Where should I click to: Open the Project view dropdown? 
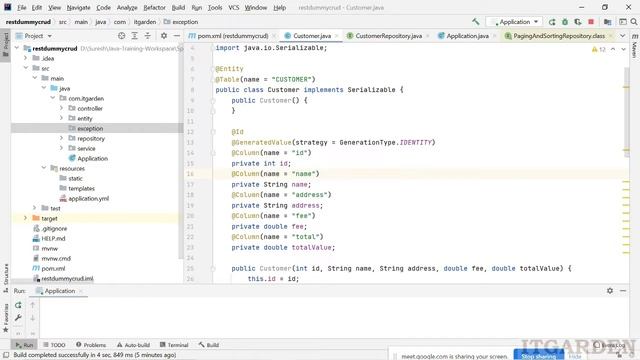tap(34, 36)
